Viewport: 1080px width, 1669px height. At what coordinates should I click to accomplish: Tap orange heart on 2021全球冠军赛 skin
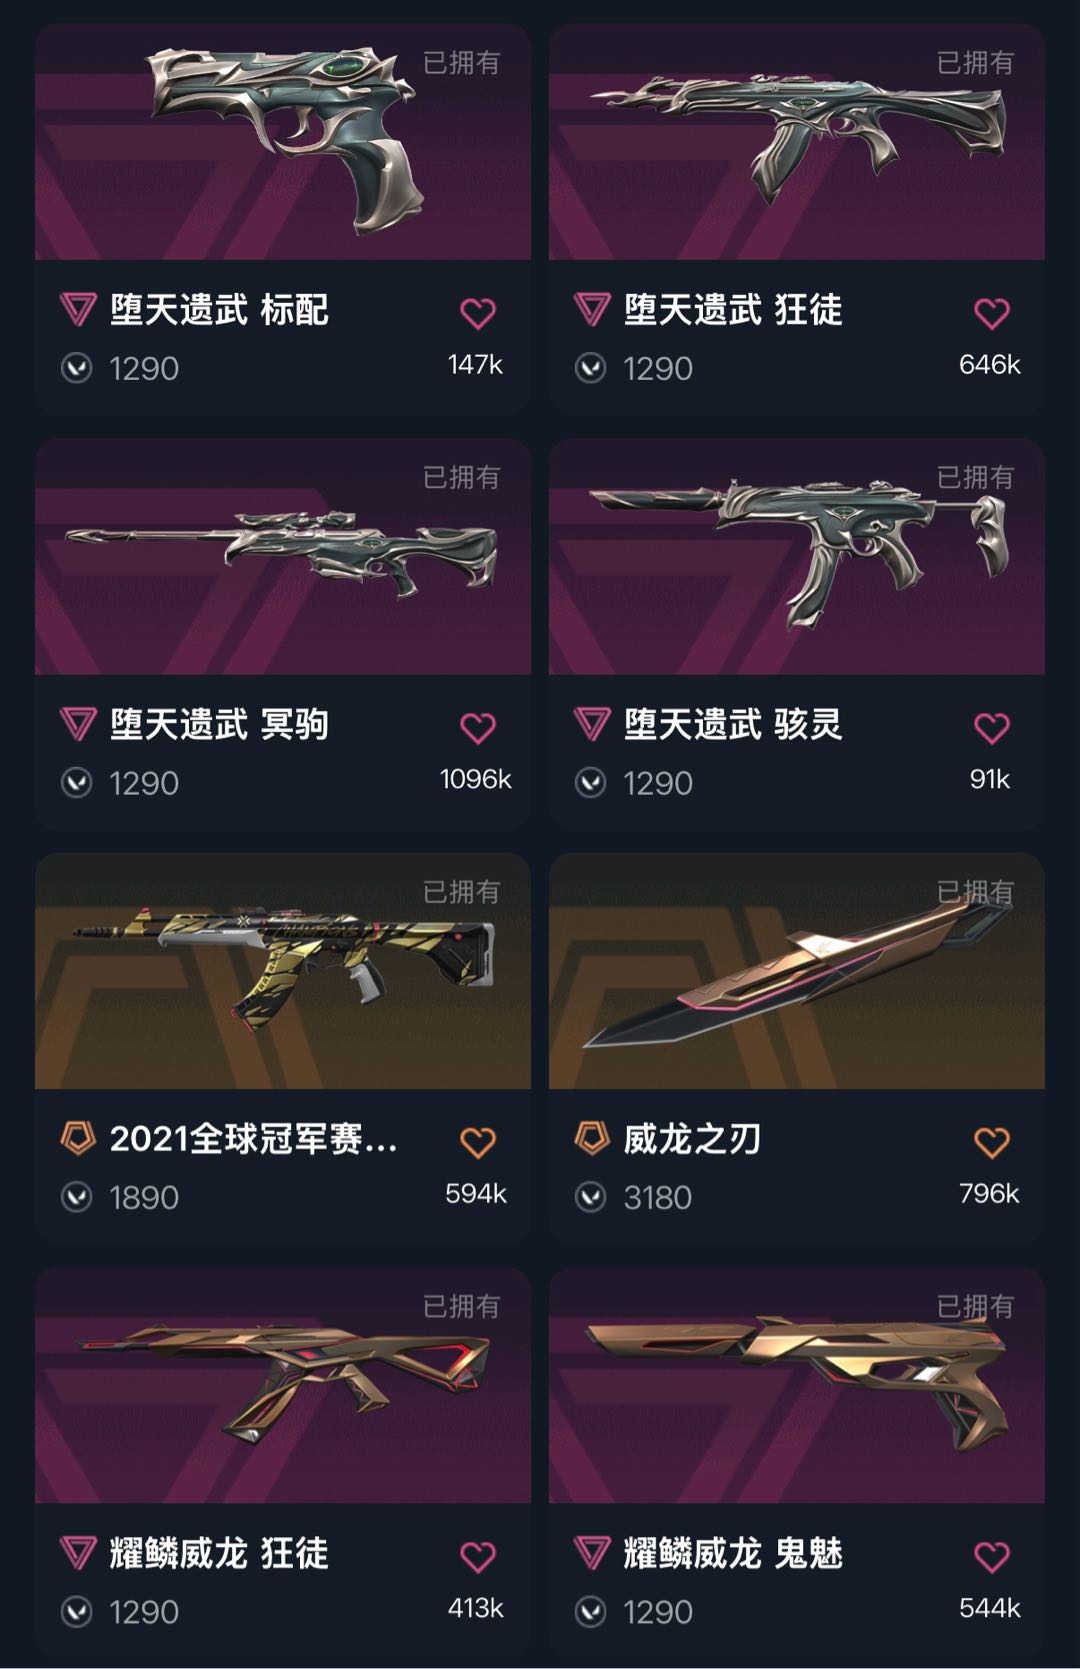478,1143
